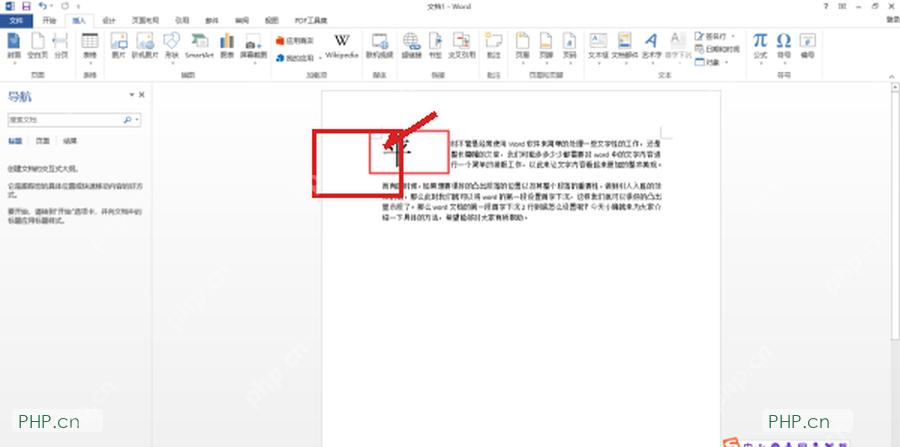Insert a chart (图表)
900x447 pixels.
click(227, 46)
